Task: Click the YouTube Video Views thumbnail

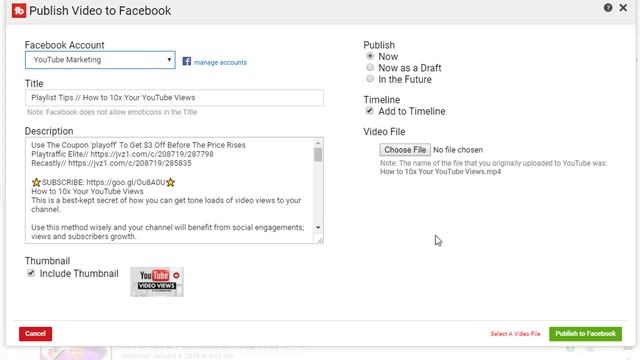Action: [x=157, y=282]
